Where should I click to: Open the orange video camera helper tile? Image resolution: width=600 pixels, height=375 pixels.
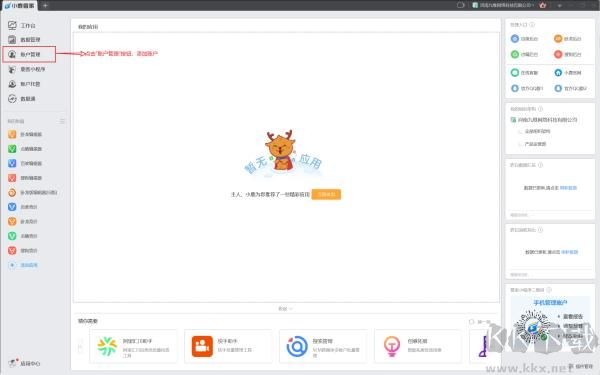tap(228, 346)
